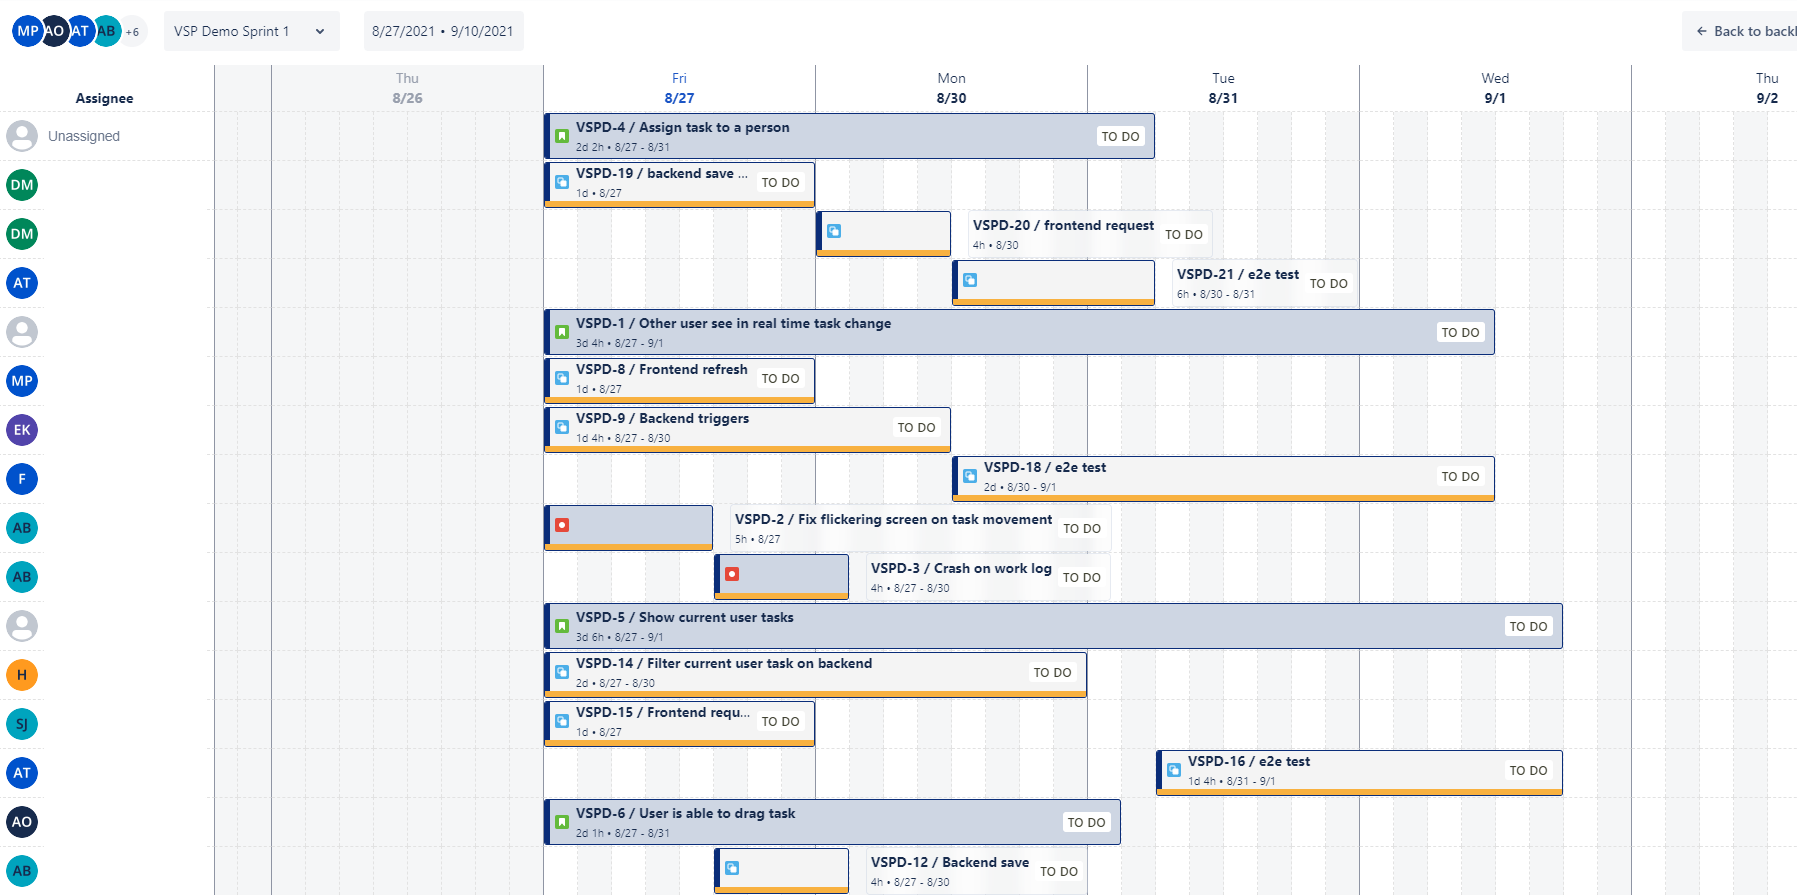Screen dimensions: 1797x895
Task: Click the AO assignee avatar in sidebar
Action: (22, 822)
